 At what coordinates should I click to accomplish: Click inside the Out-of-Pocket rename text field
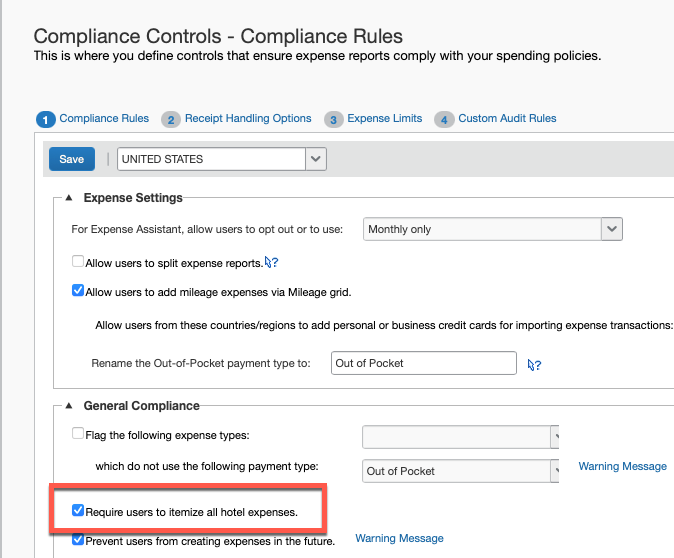pos(423,363)
